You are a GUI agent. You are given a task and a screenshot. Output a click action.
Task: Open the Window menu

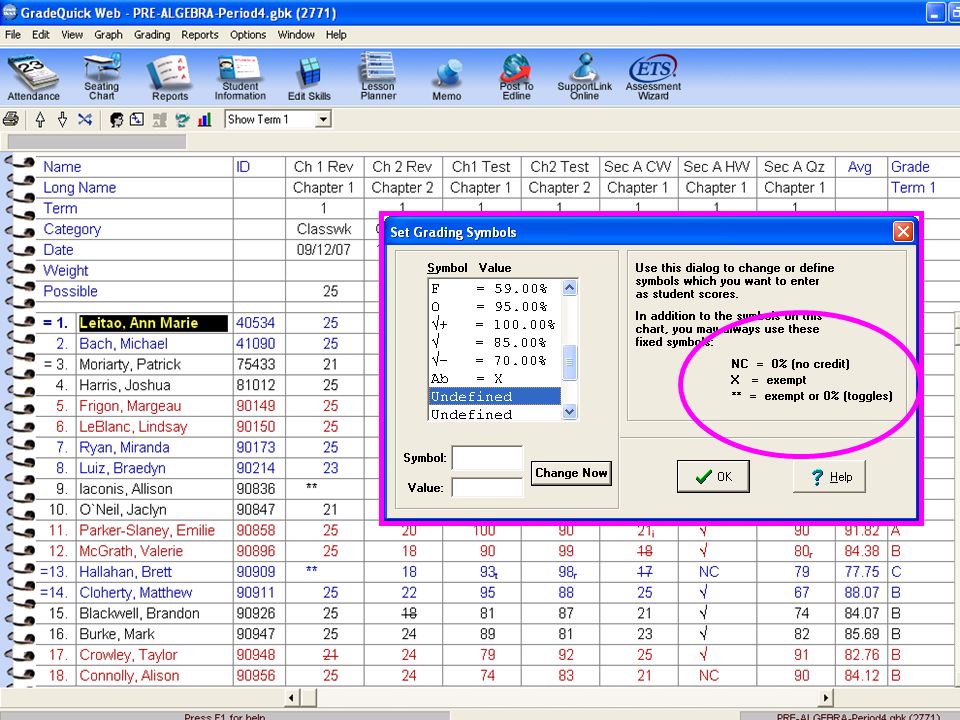pos(296,35)
